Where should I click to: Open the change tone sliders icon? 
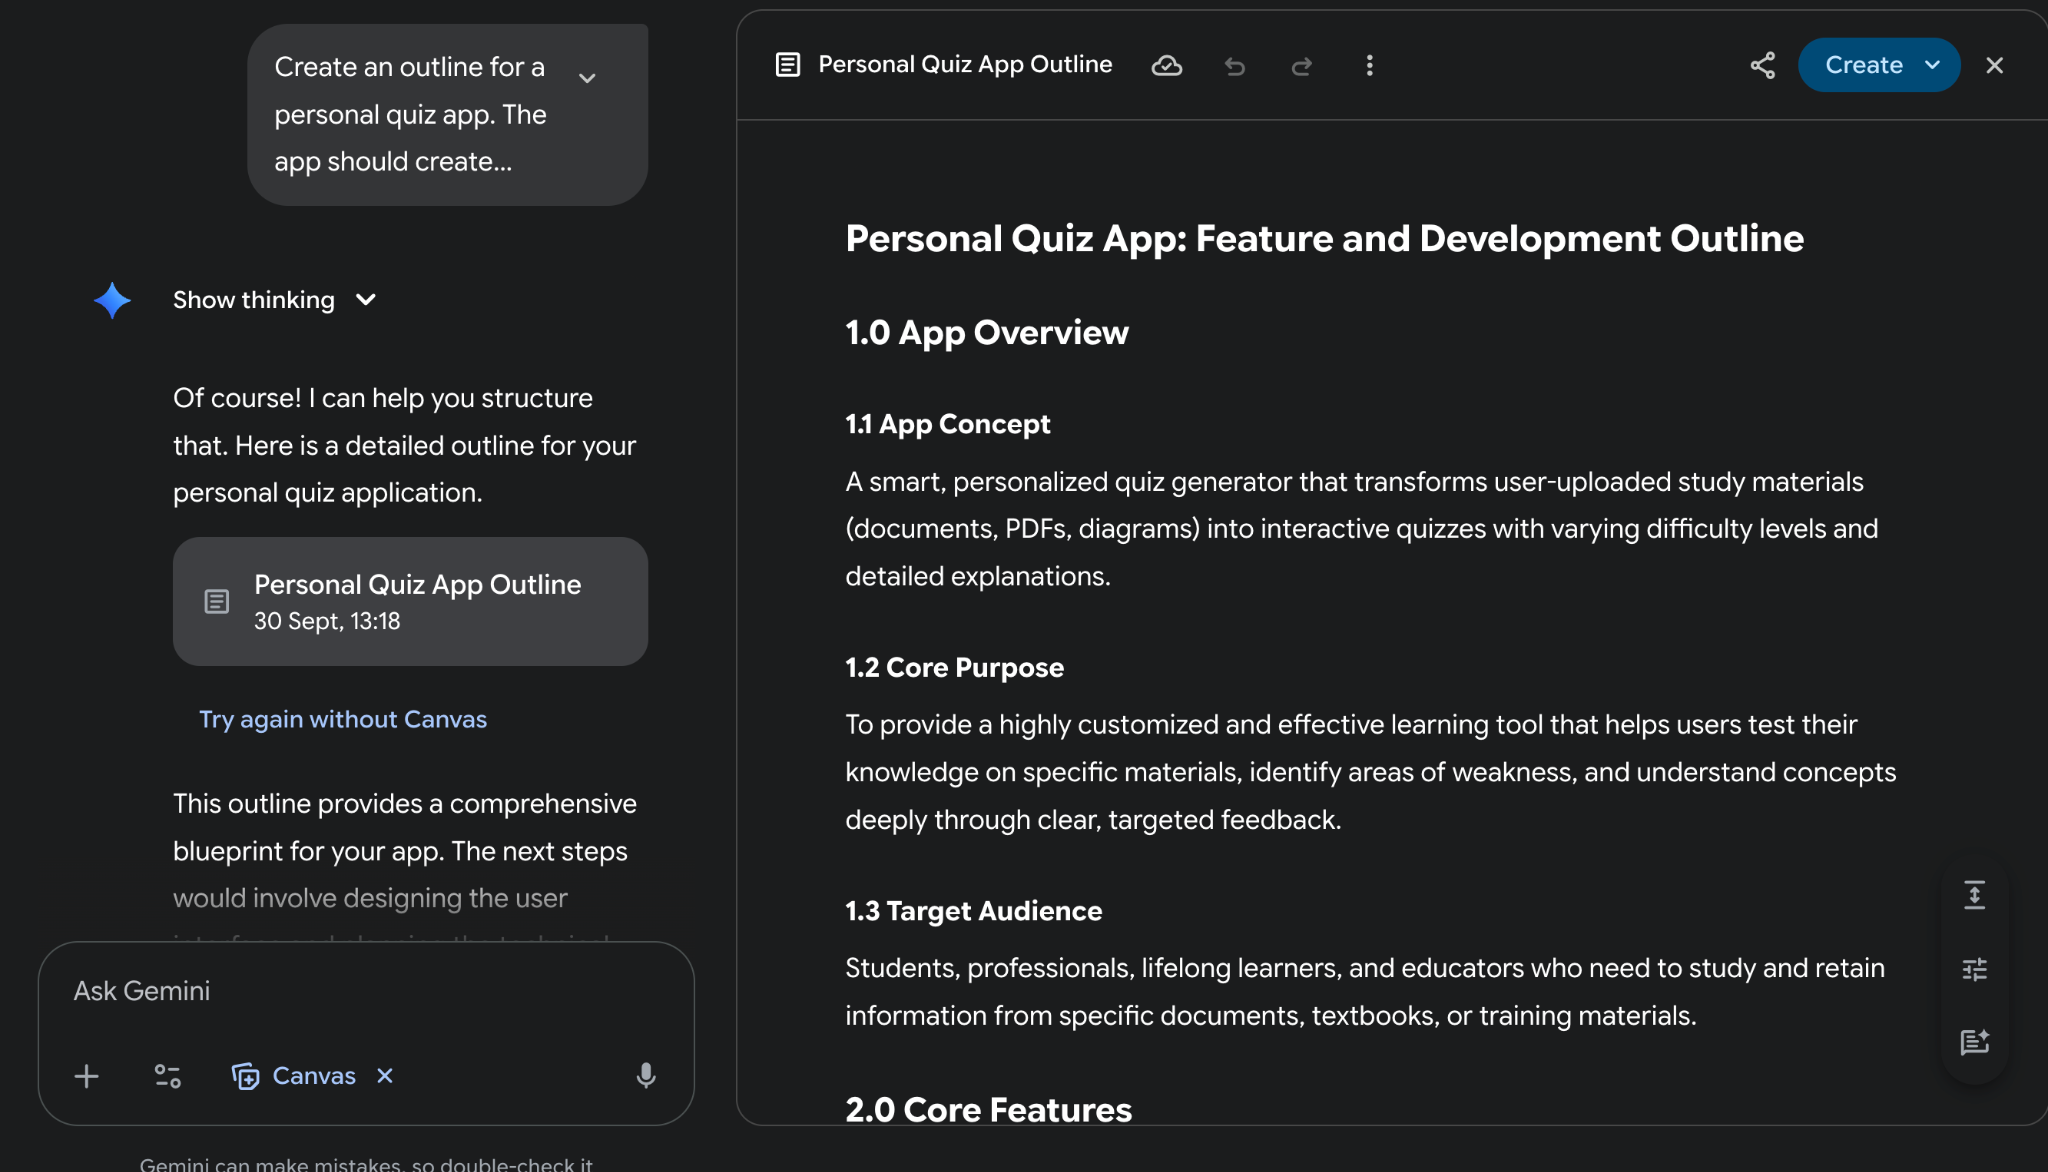point(1974,969)
